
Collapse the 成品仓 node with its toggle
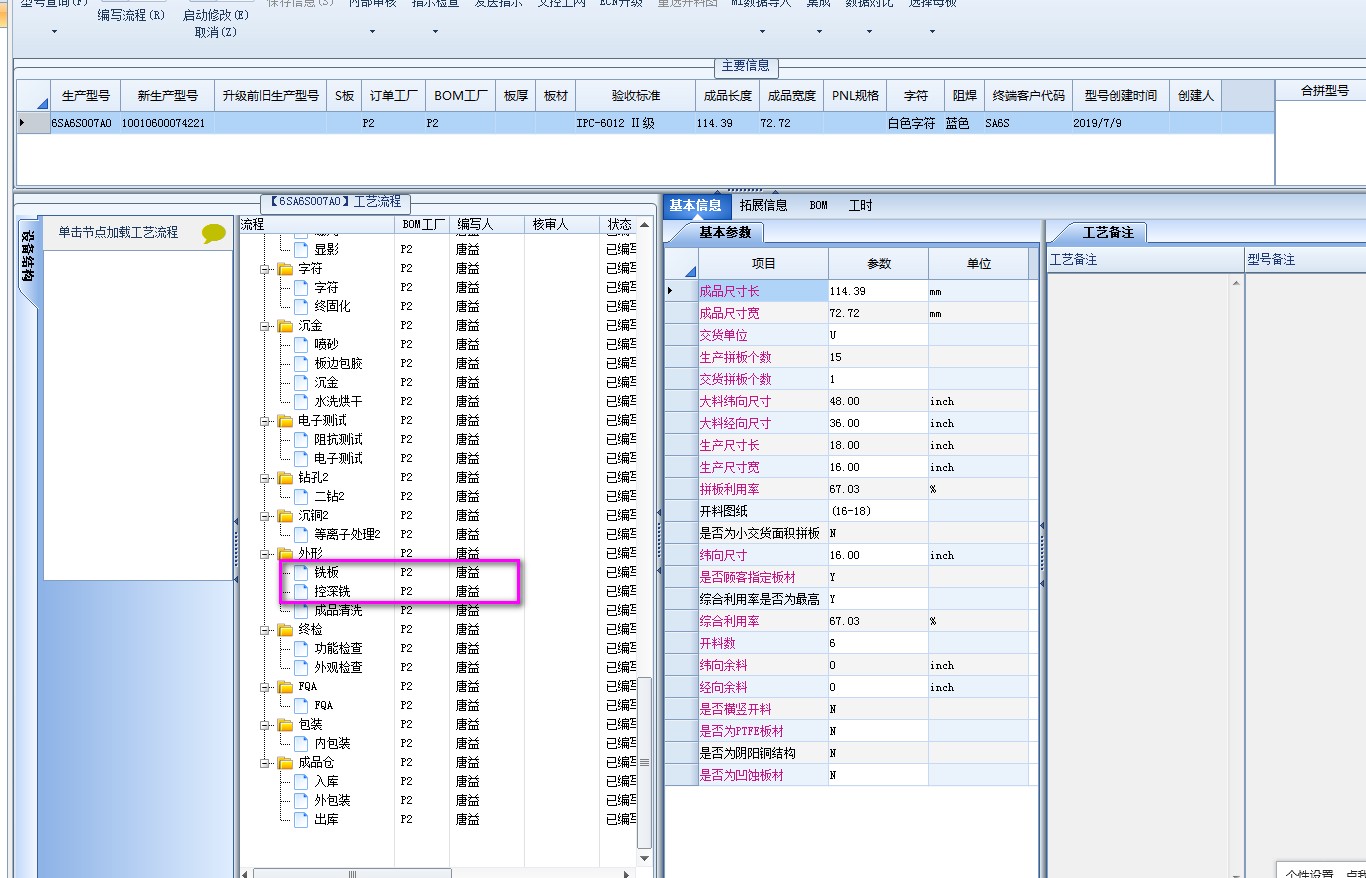click(x=266, y=763)
